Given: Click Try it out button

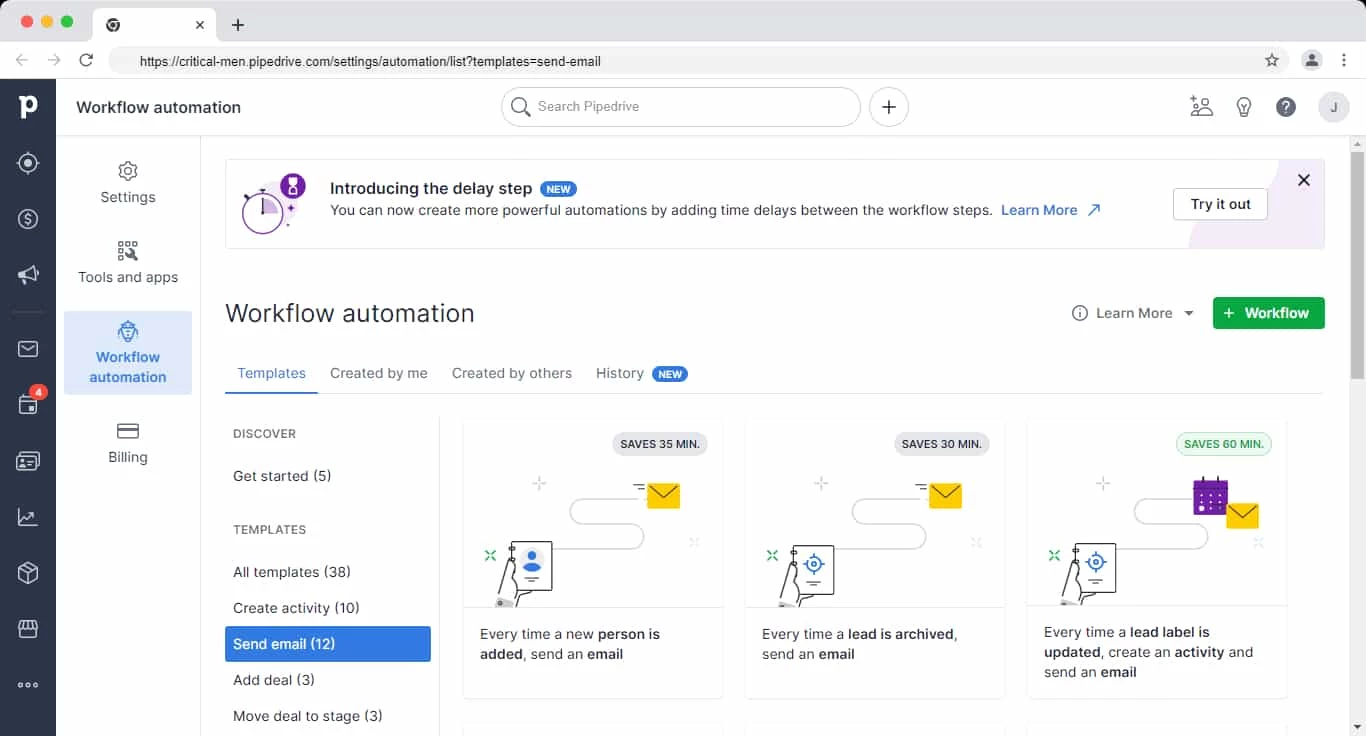Looking at the screenshot, I should pos(1220,204).
